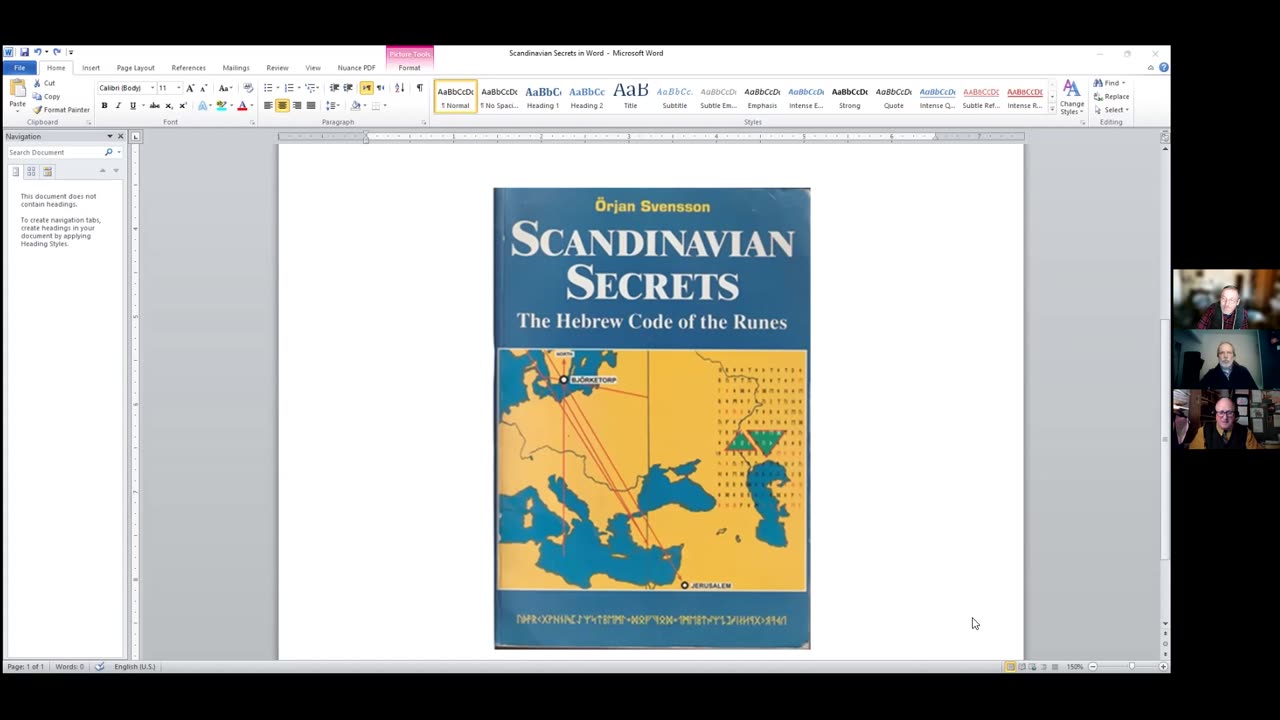Adjust the zoom slider in status bar

[1131, 666]
